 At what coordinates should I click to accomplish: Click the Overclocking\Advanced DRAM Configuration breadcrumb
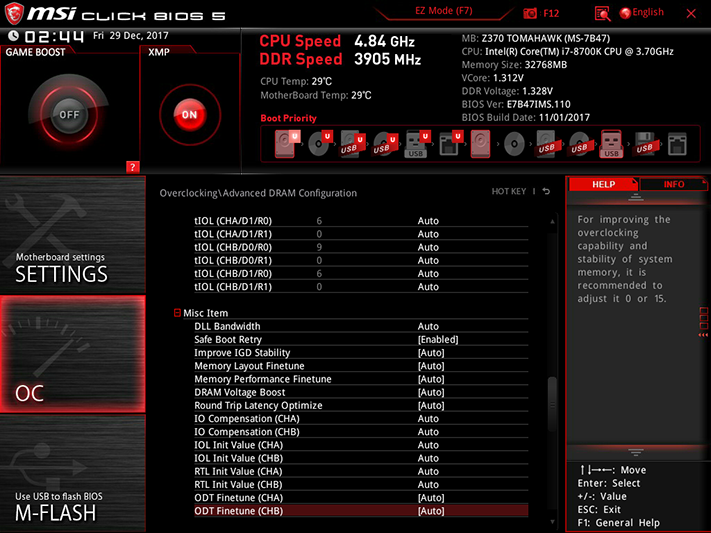click(258, 193)
